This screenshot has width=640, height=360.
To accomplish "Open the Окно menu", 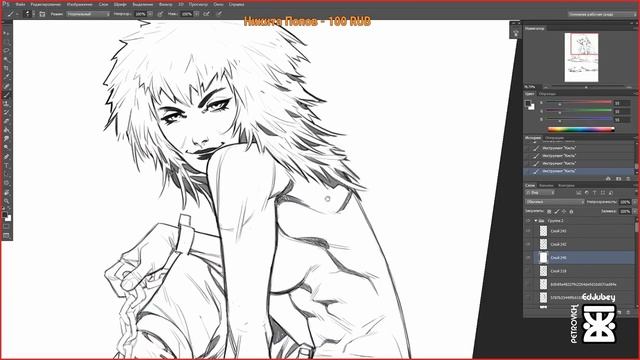I will [218, 4].
